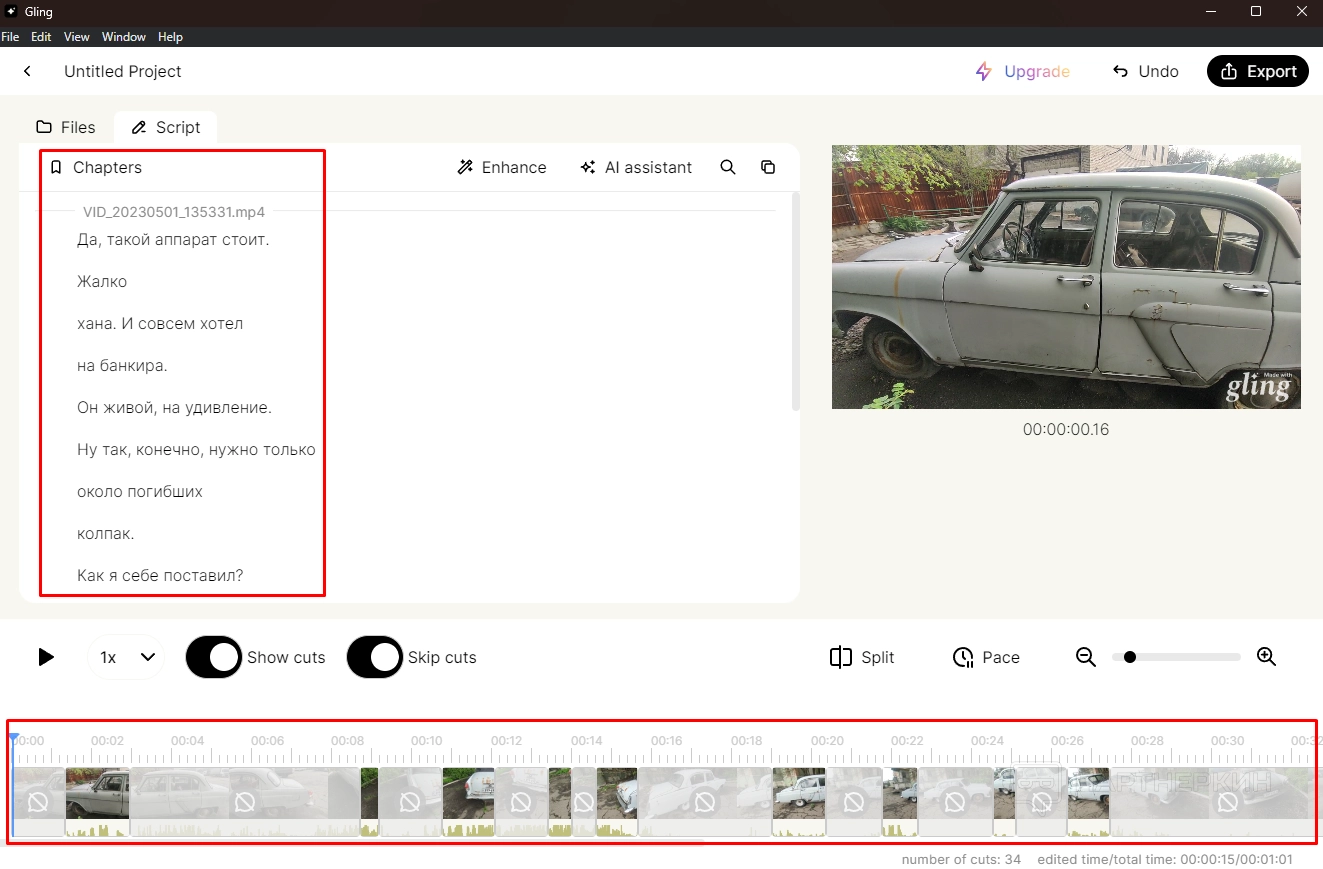Click the timeline zoom slider handle

point(1130,657)
